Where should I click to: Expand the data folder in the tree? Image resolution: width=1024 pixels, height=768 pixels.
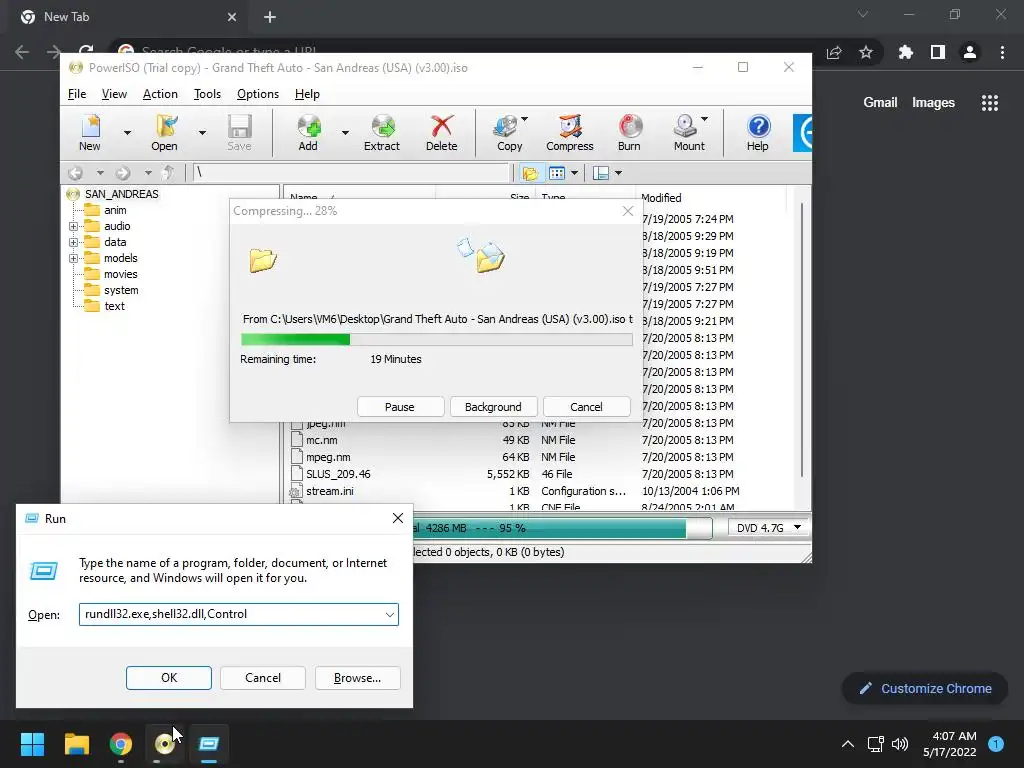(73, 242)
